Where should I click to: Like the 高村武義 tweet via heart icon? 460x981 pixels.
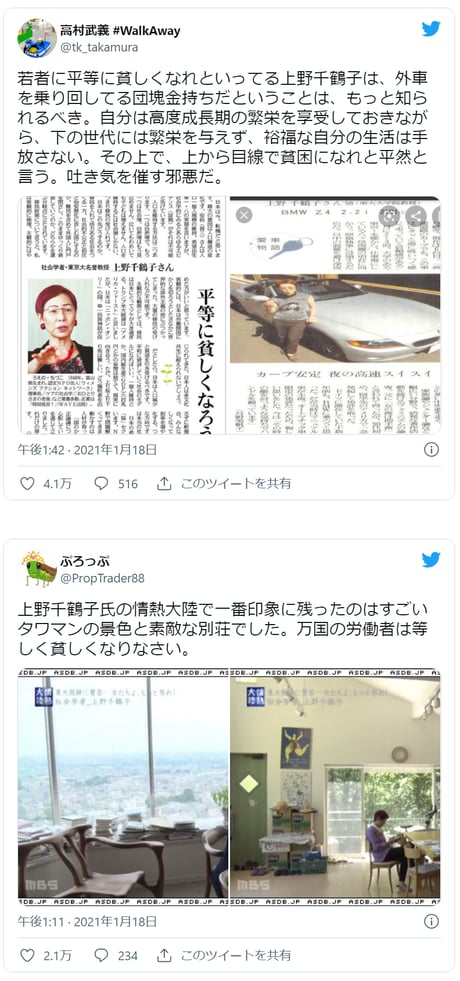(27, 483)
